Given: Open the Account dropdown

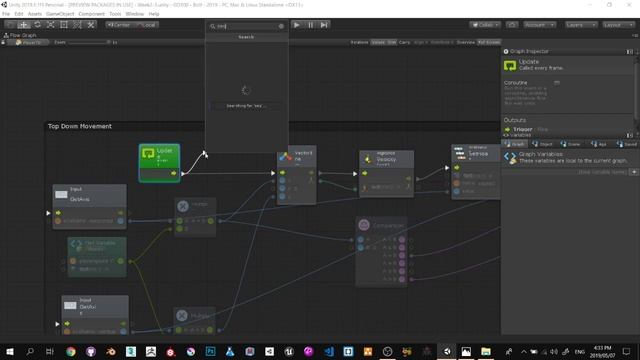Looking at the screenshot, I should pos(540,25).
